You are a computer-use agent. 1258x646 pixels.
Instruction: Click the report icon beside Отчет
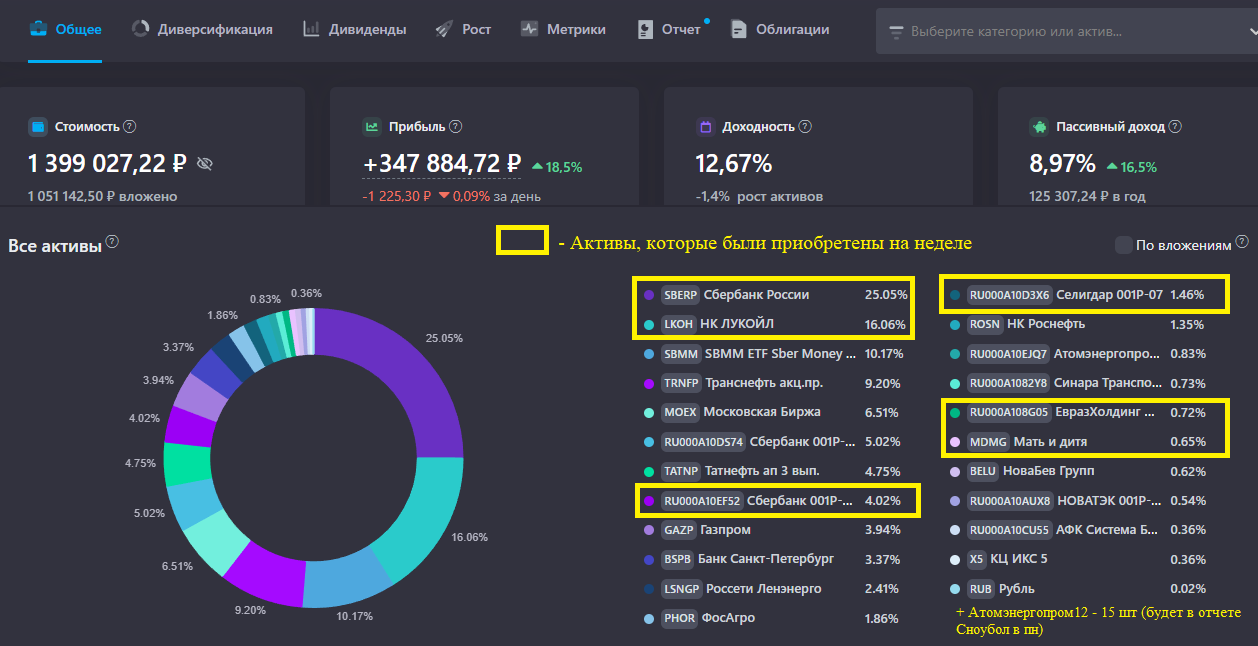tap(646, 30)
